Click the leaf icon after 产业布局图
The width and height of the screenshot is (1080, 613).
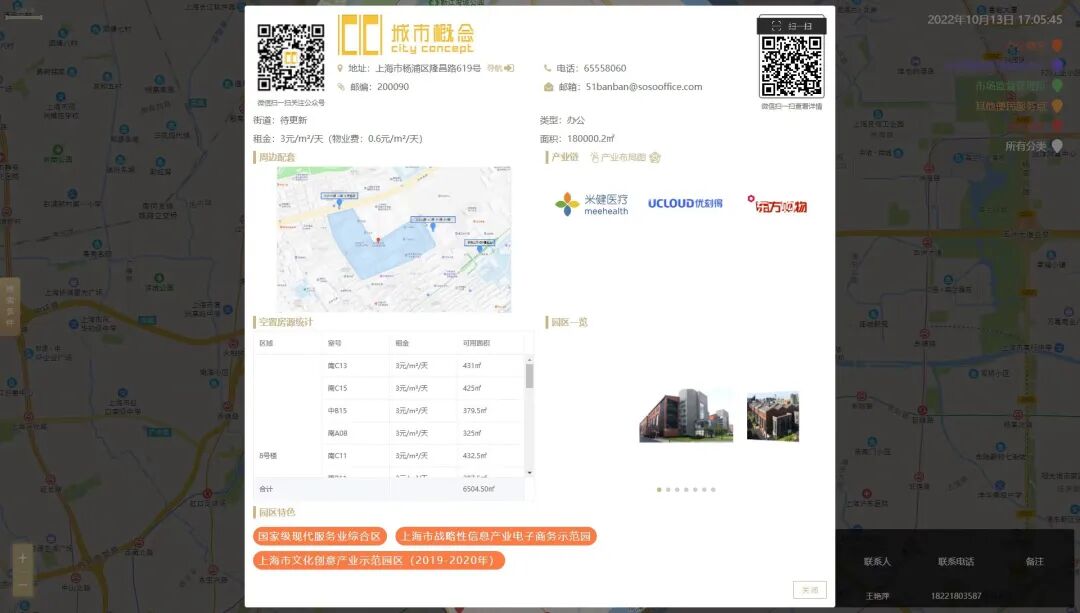click(655, 158)
